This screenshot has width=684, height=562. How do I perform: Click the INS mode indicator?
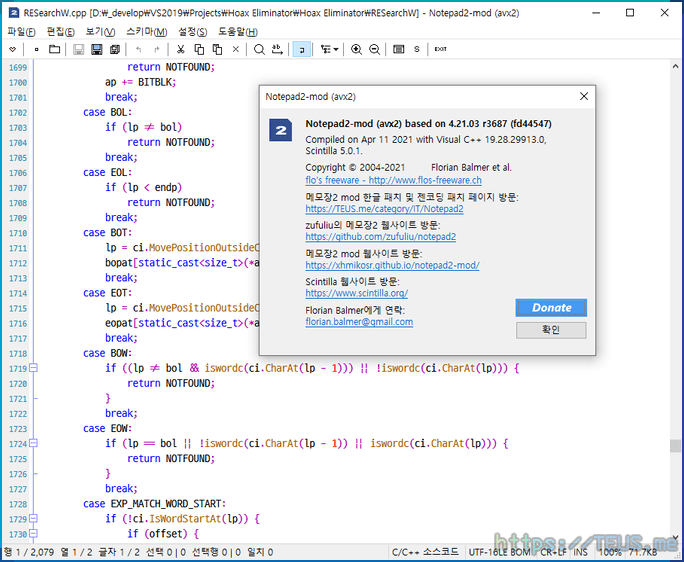coord(580,552)
